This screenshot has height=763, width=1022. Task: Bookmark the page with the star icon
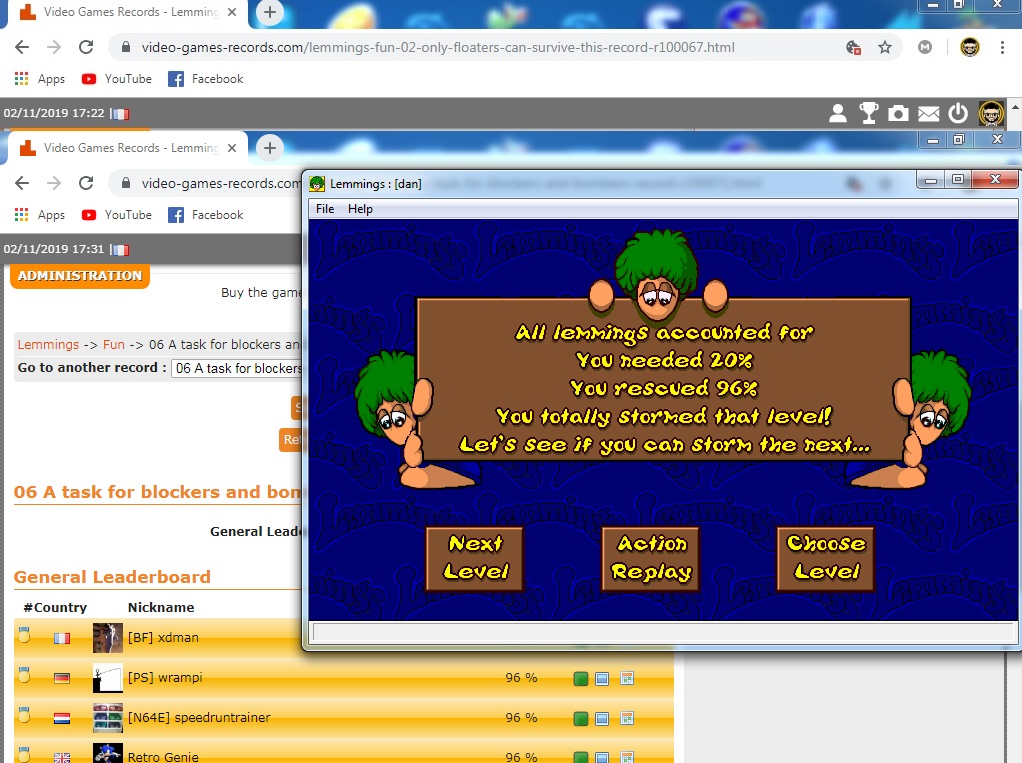pos(885,48)
